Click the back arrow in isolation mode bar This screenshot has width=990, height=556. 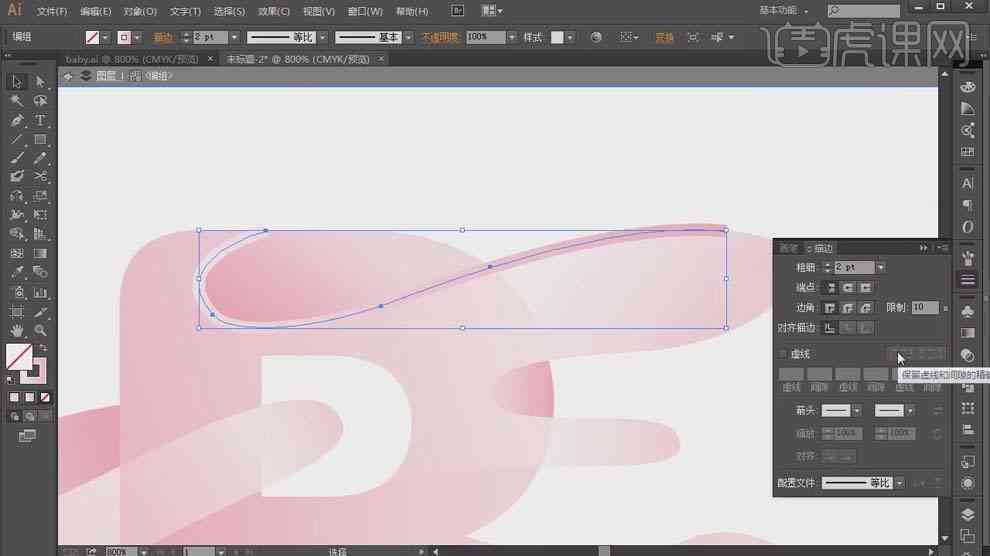[68, 76]
